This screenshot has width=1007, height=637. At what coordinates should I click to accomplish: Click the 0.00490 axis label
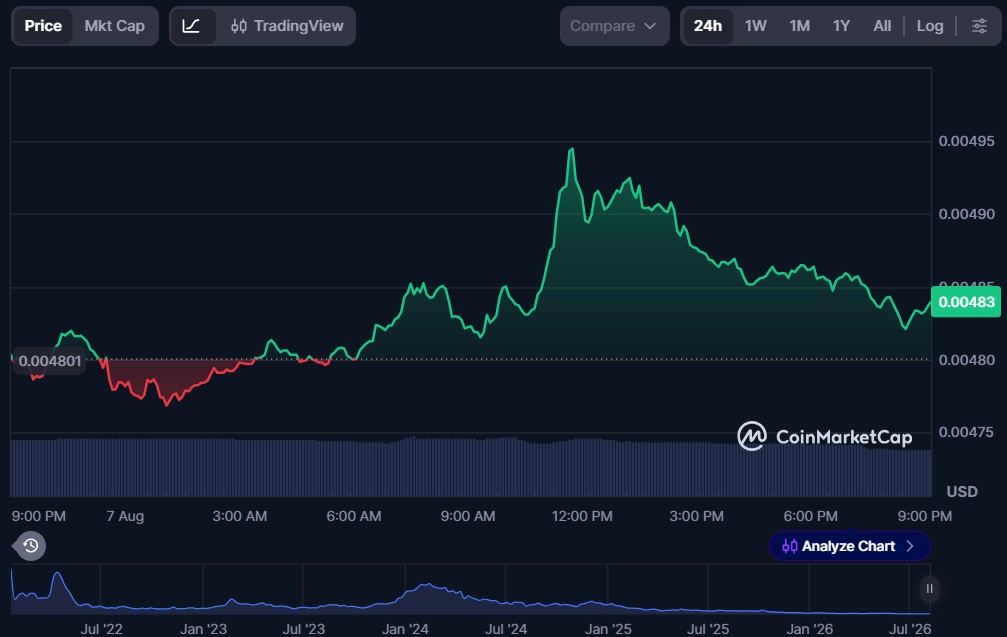967,214
